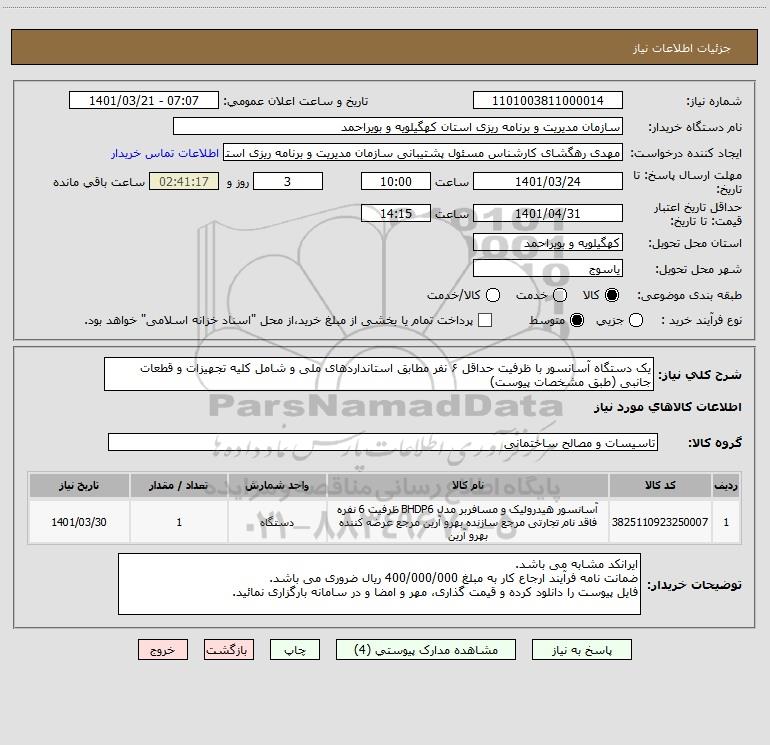Click the remaining time field 02:41:17

coord(184,181)
